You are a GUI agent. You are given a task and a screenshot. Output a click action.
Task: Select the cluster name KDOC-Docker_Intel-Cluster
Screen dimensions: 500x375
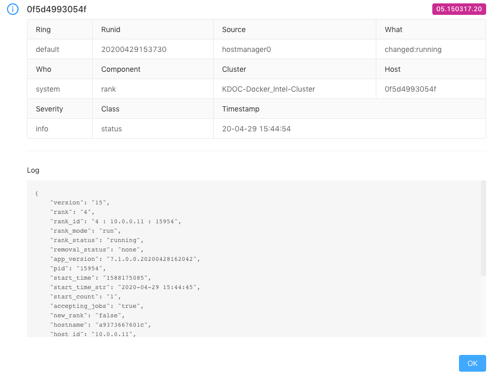pyautogui.click(x=268, y=89)
